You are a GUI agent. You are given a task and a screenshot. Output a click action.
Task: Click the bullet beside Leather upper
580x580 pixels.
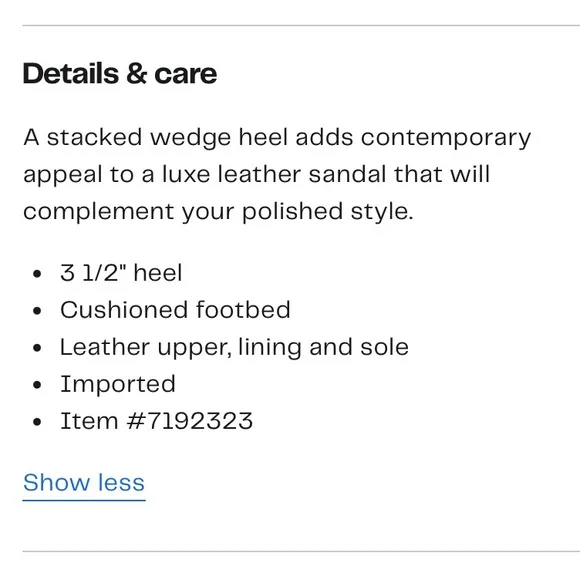coord(37,348)
